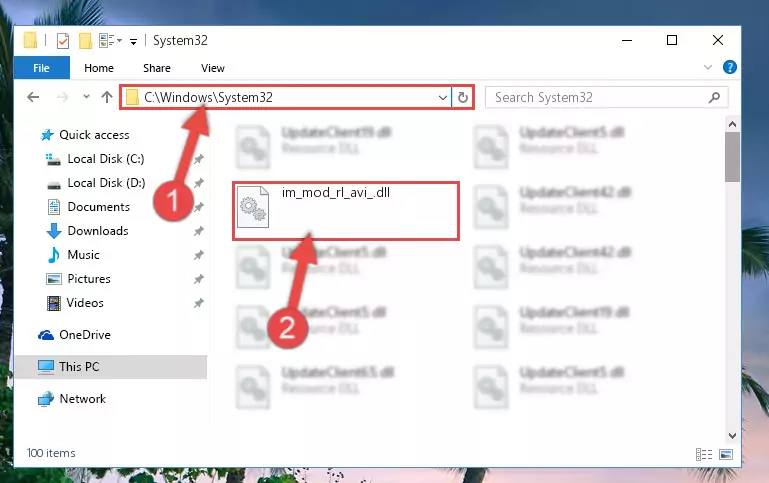Click the scrollbar up arrow

(732, 124)
